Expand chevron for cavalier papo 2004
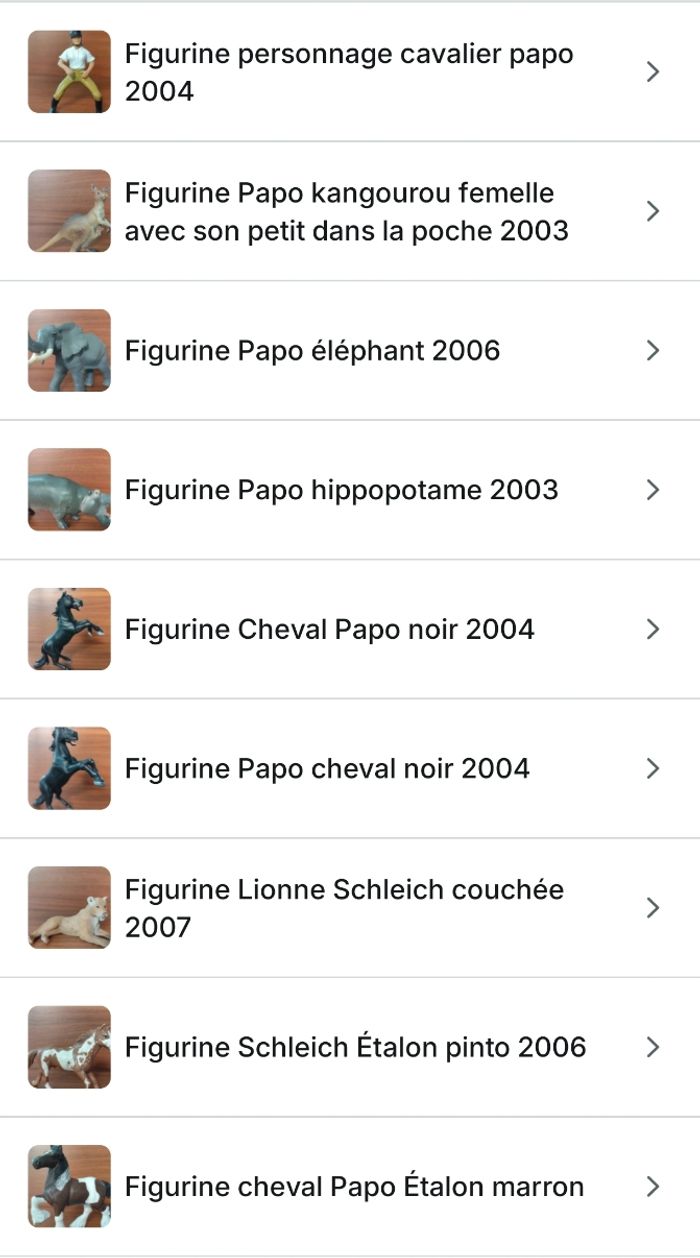Image resolution: width=700 pixels, height=1258 pixels. (653, 72)
